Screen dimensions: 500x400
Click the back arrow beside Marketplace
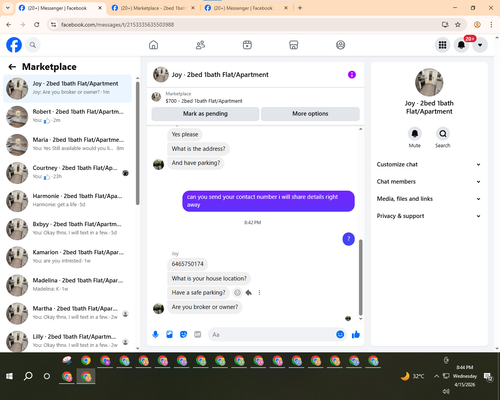pos(12,67)
